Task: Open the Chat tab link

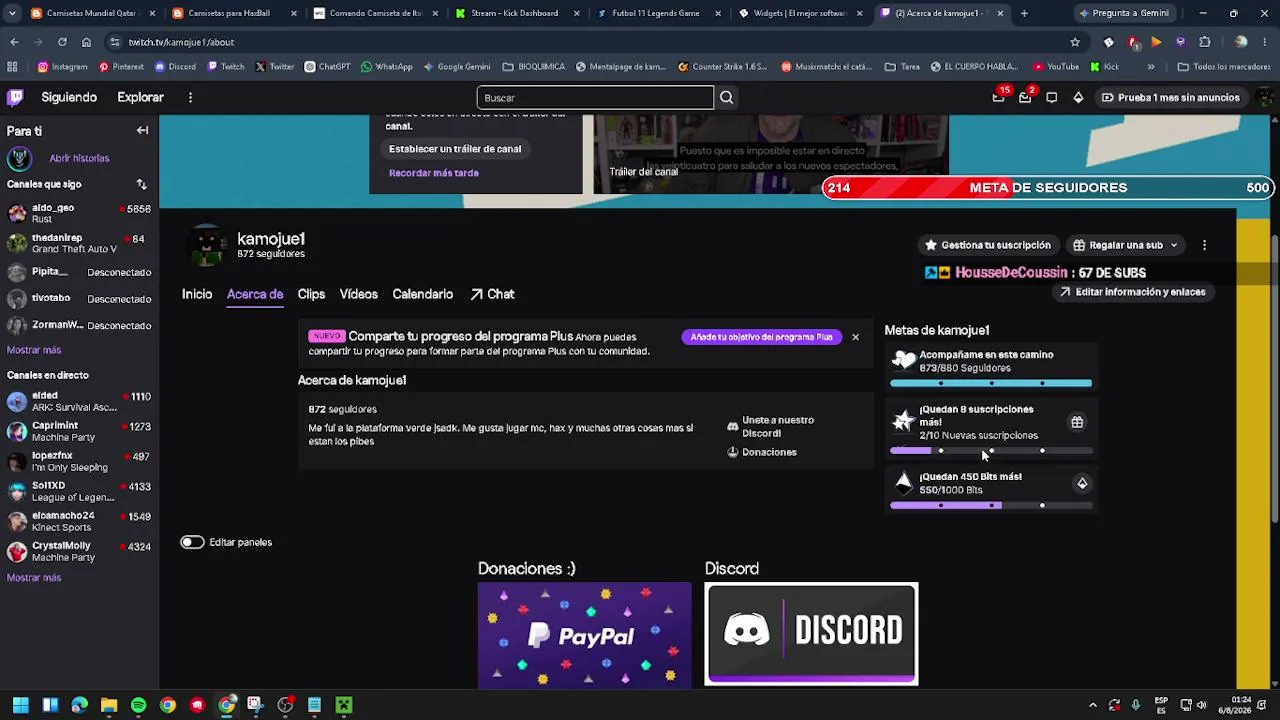Action: point(492,294)
